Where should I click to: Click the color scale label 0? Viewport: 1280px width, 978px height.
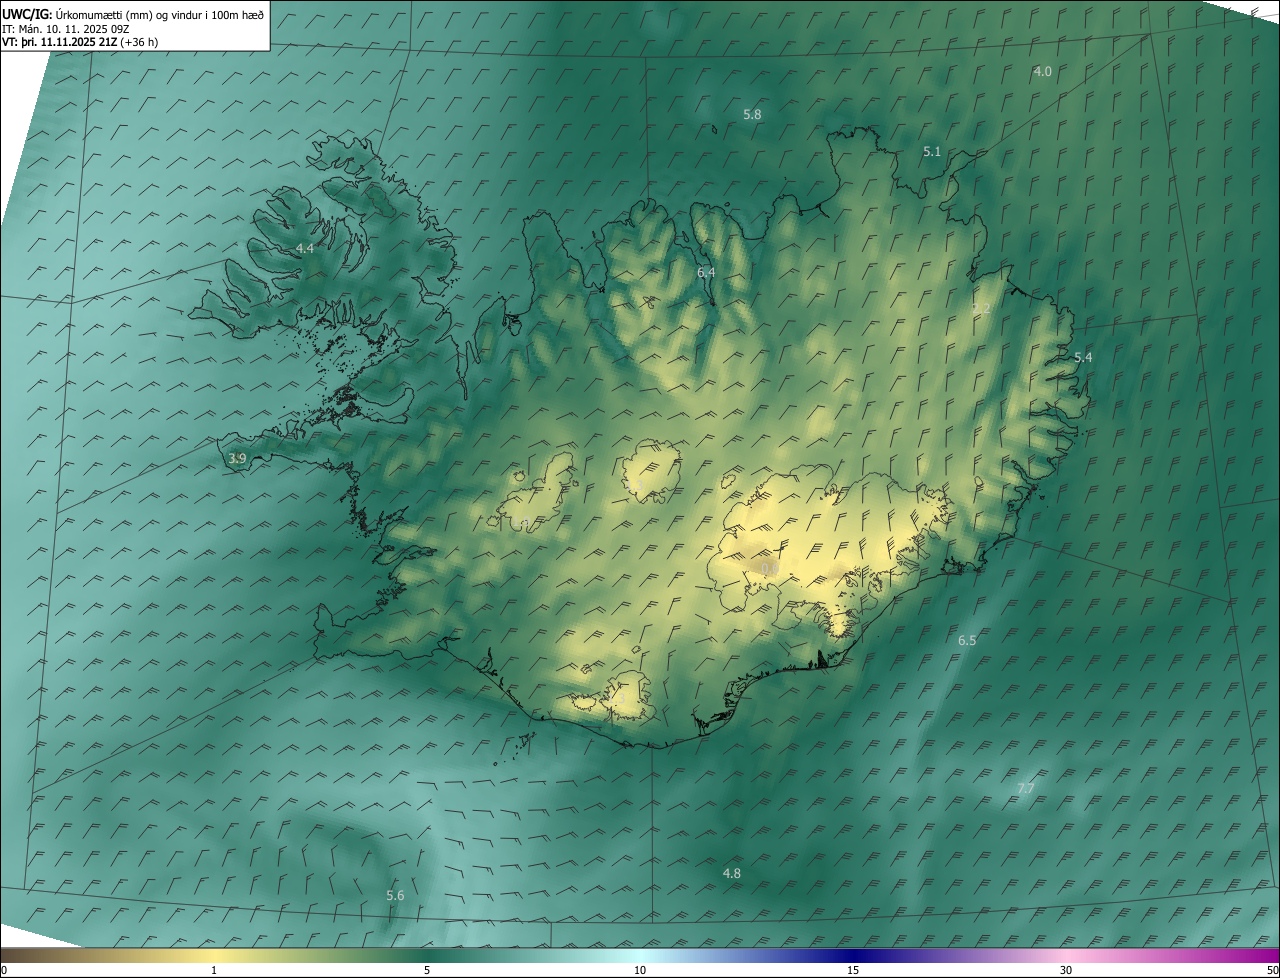pos(4,970)
